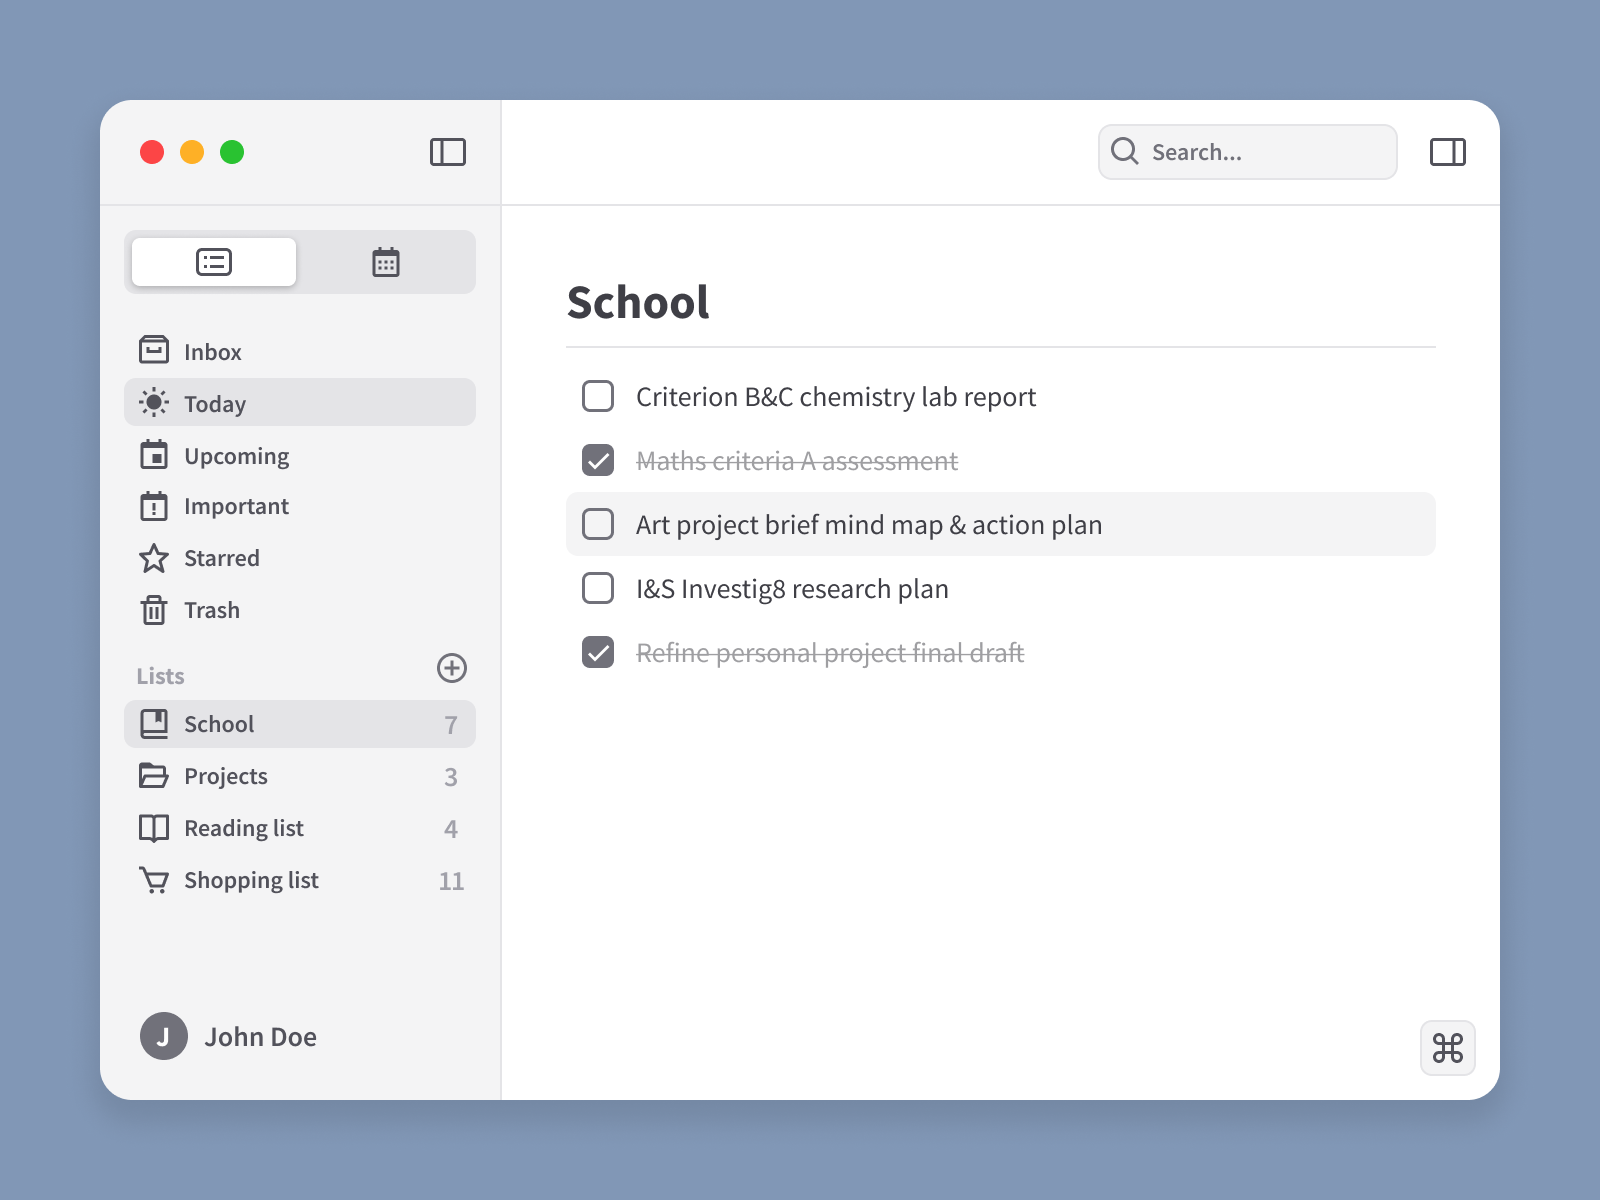
Task: Click the Shopping list count 11
Action: pos(451,881)
